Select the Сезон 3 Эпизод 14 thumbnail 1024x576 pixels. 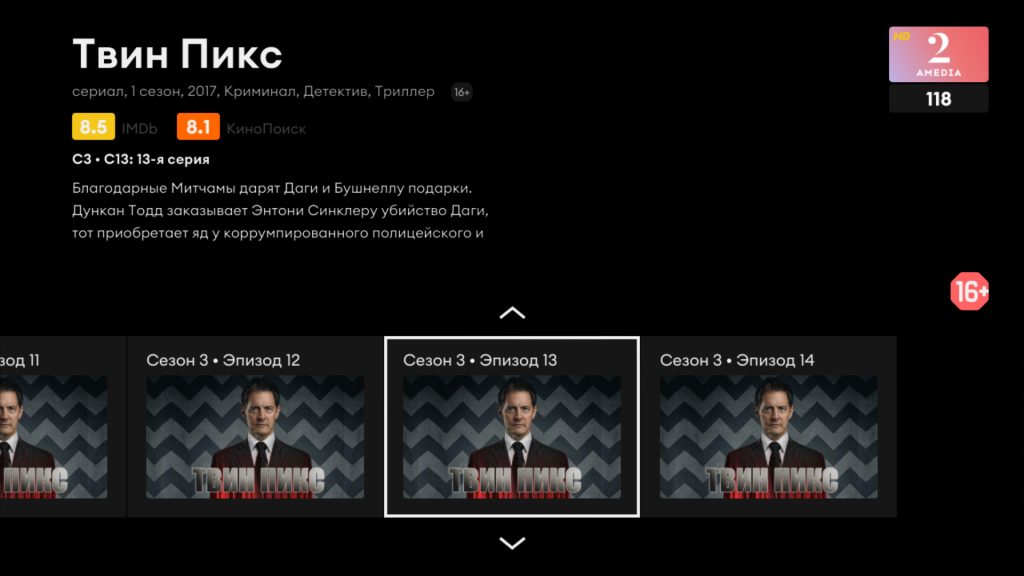click(769, 436)
